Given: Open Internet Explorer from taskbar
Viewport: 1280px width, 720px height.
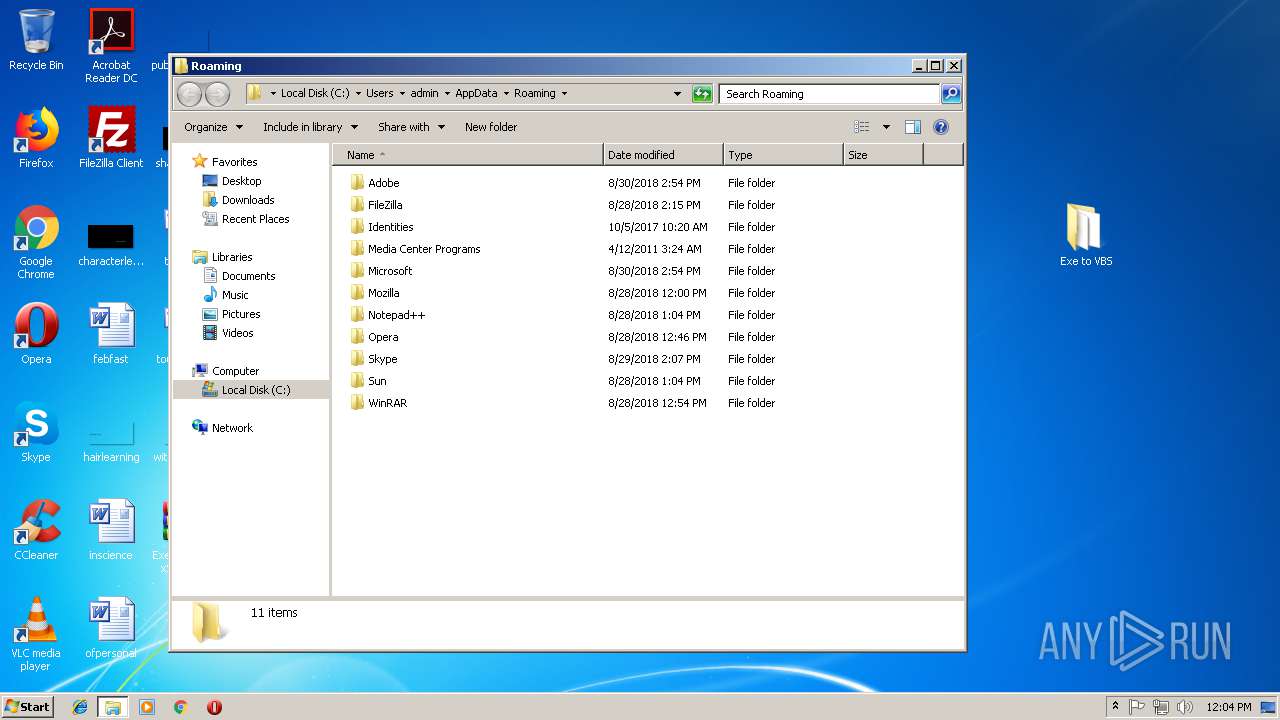Looking at the screenshot, I should coord(80,707).
